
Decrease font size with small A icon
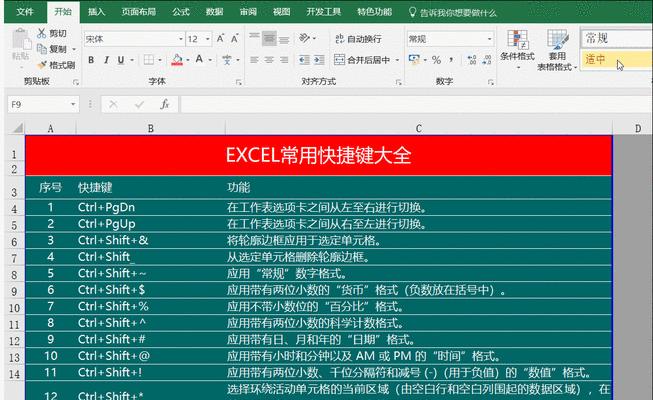coord(234,39)
